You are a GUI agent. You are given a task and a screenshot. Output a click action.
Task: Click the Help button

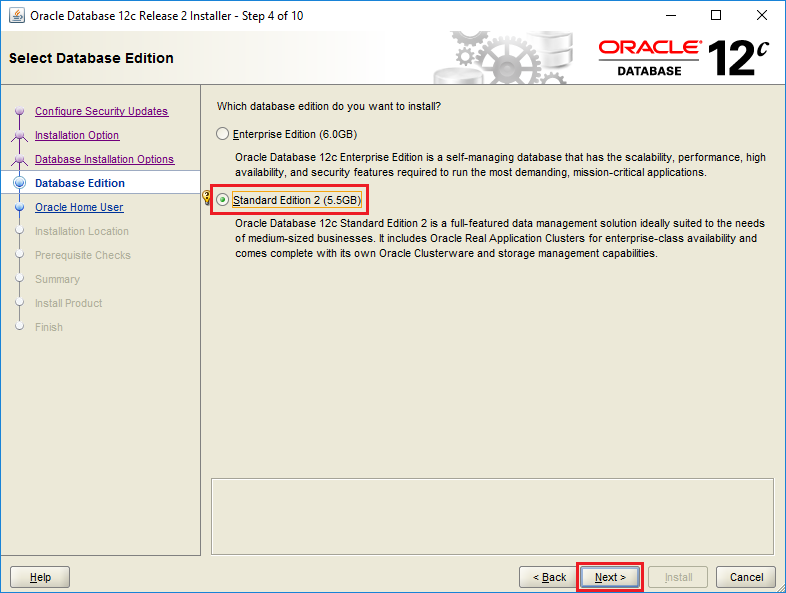point(40,577)
